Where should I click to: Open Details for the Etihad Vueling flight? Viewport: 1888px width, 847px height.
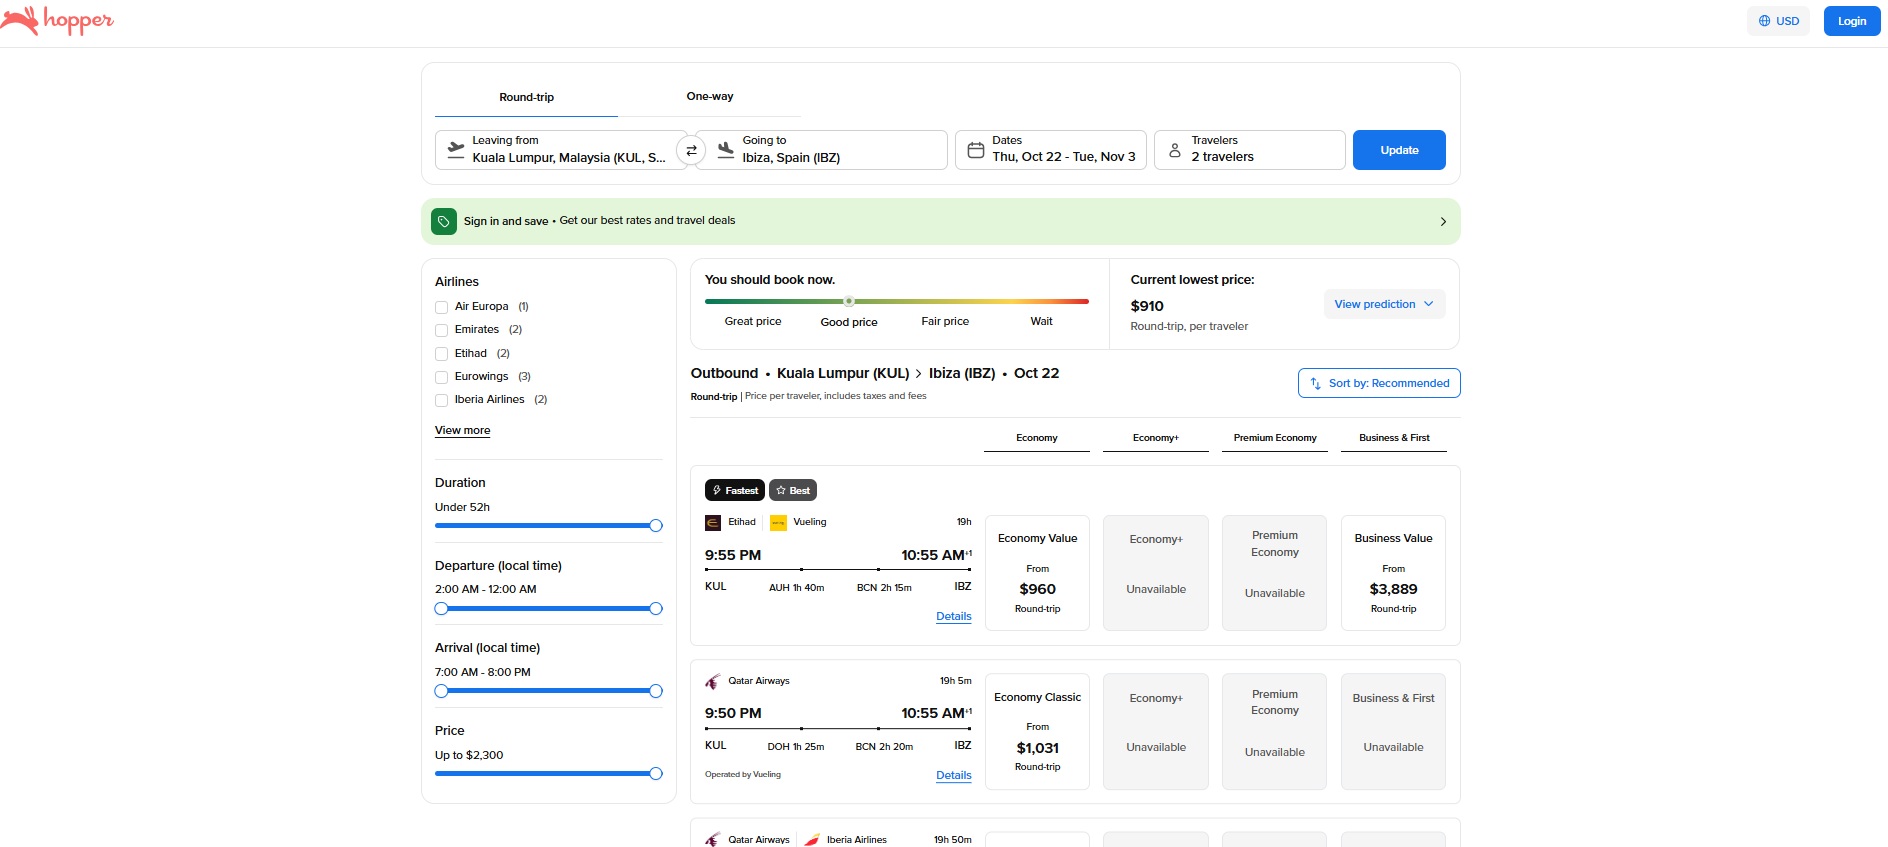coord(954,616)
